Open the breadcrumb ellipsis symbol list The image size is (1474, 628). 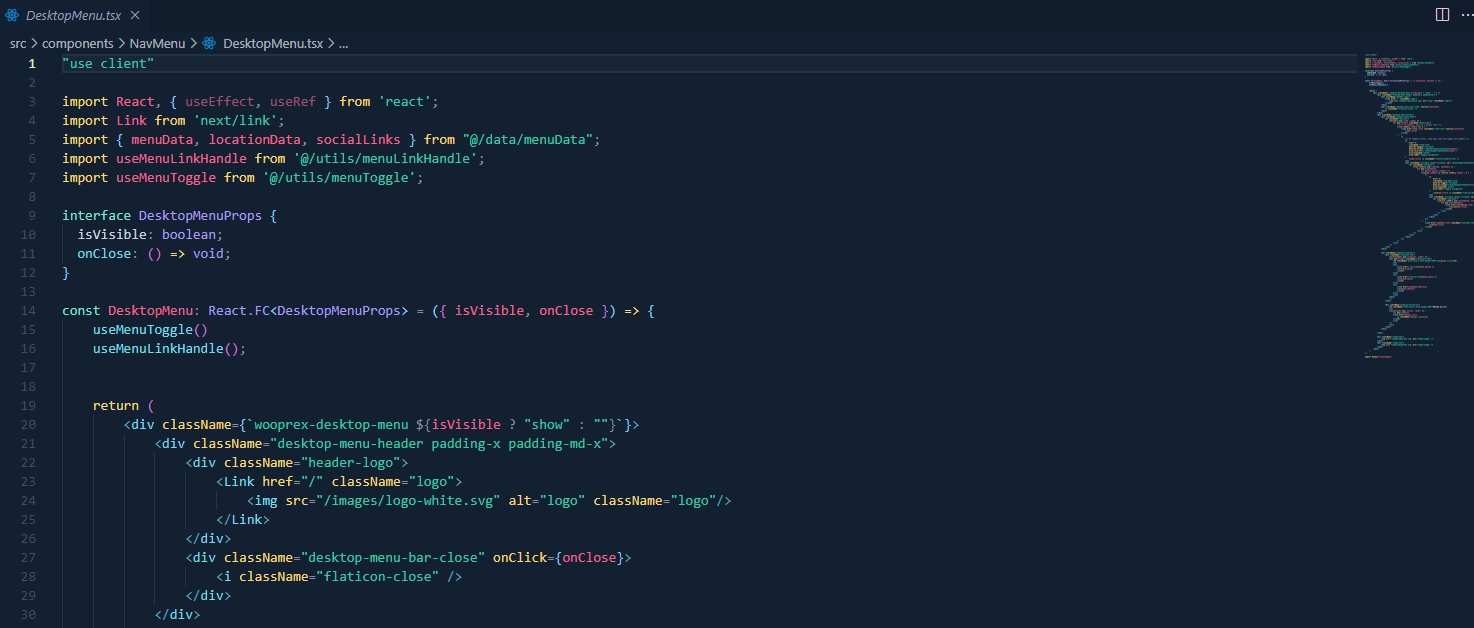pyautogui.click(x=344, y=44)
